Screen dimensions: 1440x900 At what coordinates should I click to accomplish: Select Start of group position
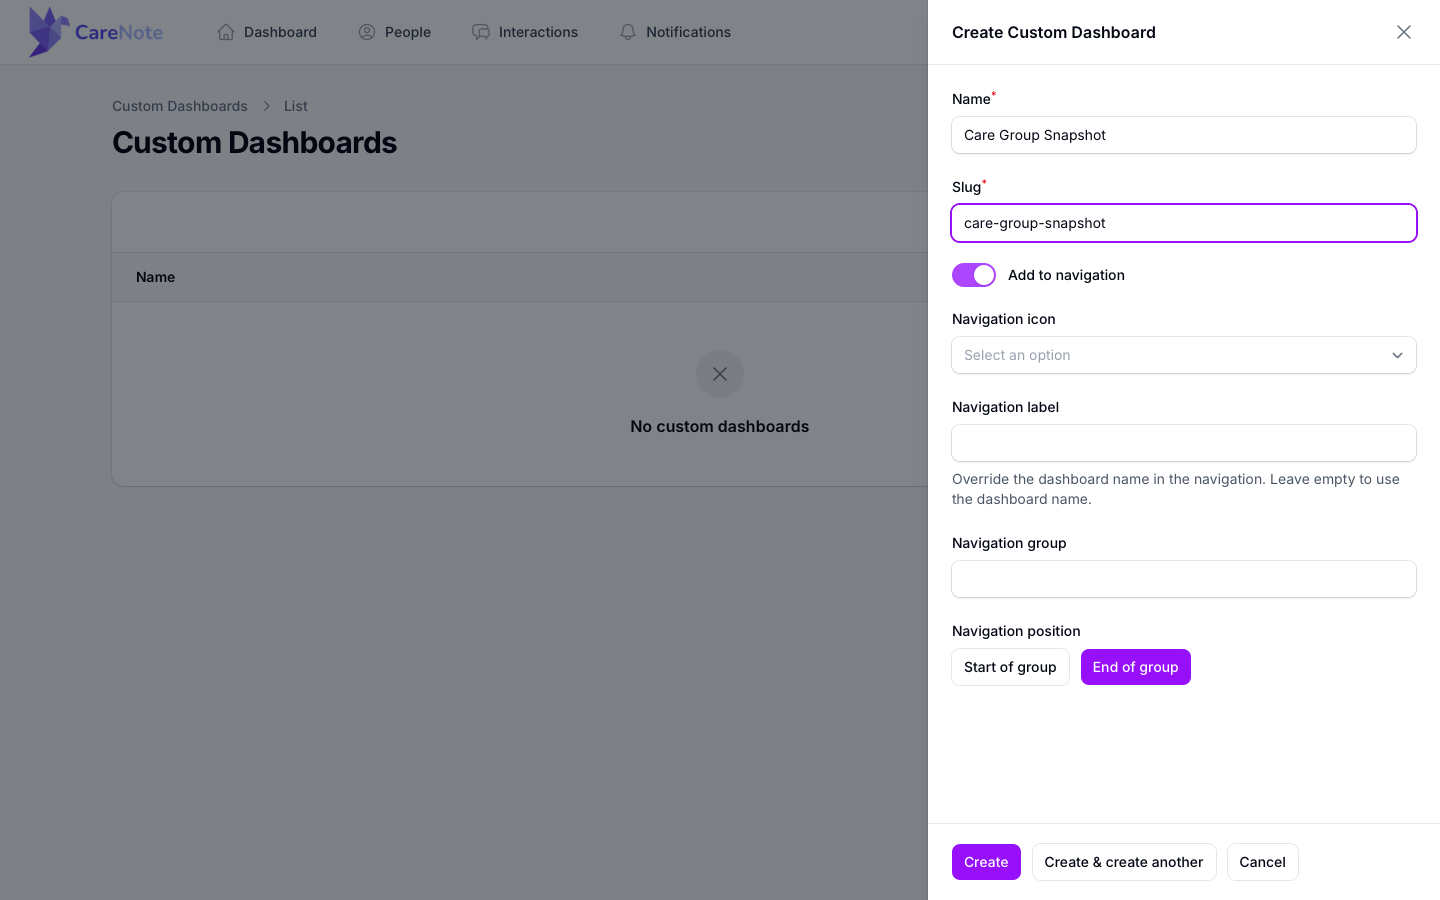click(x=1010, y=667)
